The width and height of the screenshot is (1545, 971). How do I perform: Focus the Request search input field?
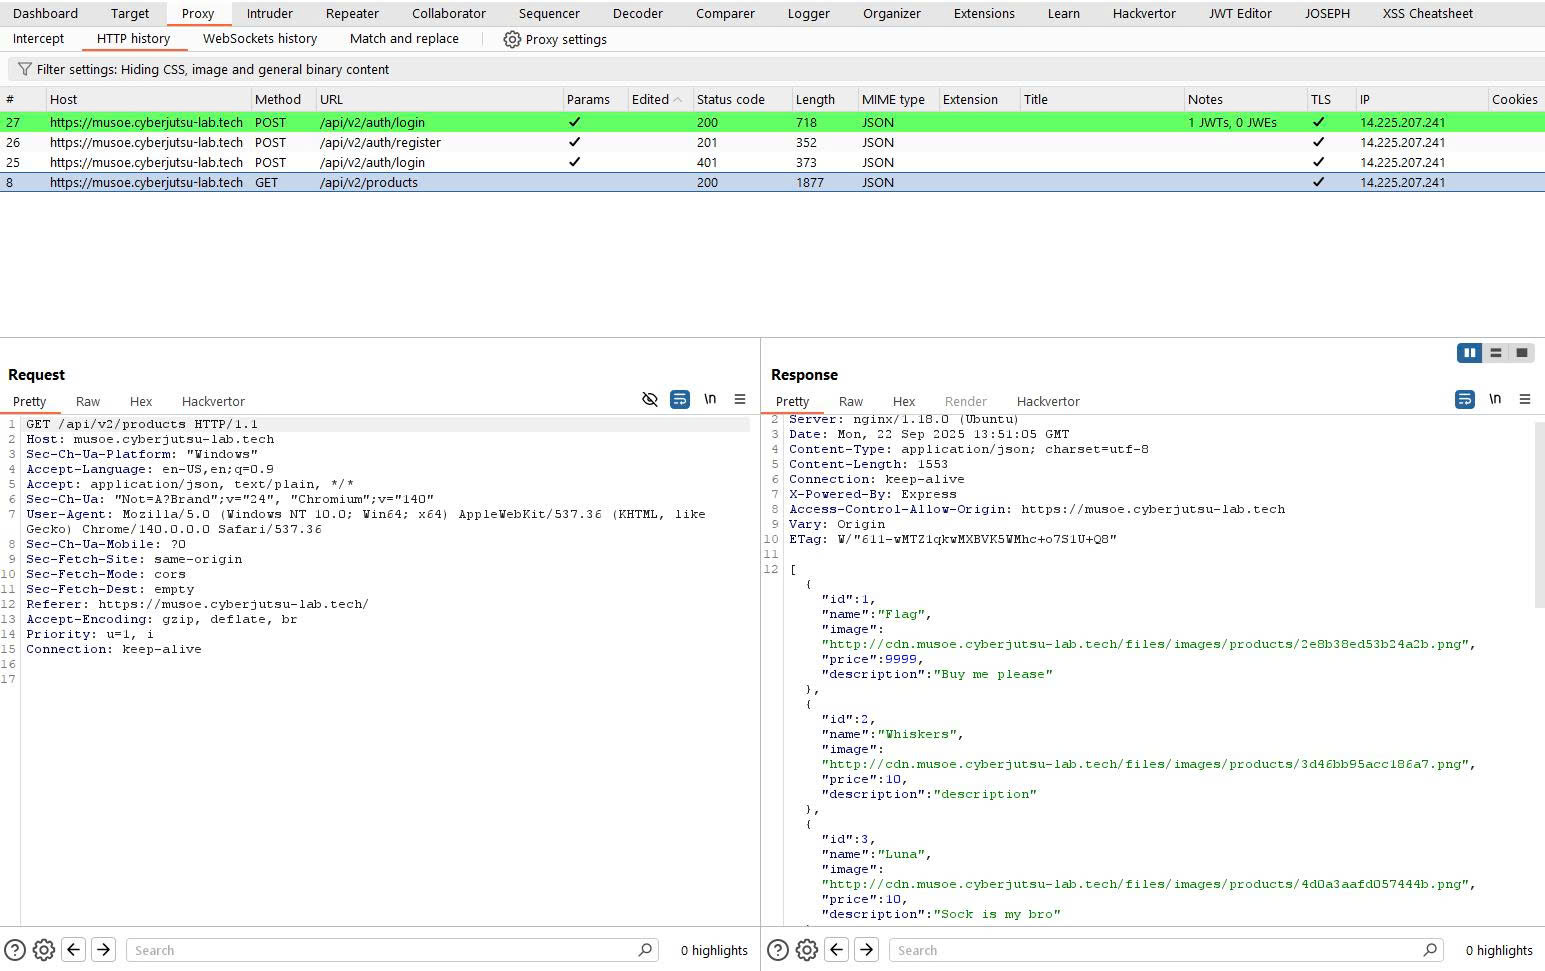pyautogui.click(x=392, y=950)
